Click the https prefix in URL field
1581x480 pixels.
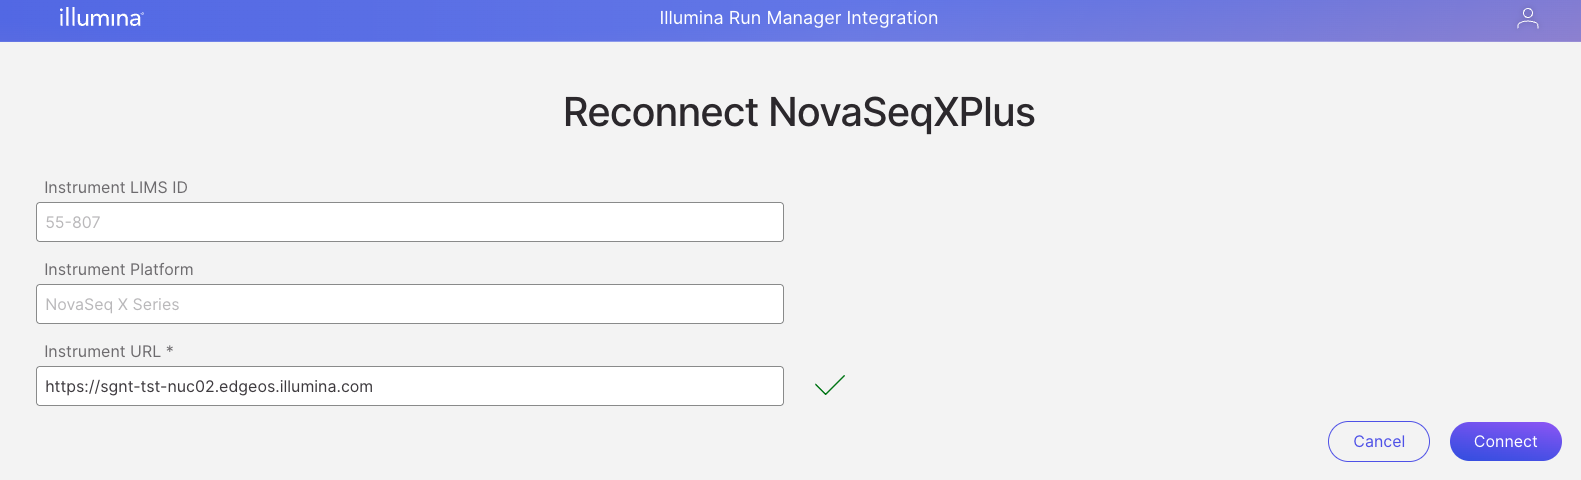pyautogui.click(x=63, y=386)
